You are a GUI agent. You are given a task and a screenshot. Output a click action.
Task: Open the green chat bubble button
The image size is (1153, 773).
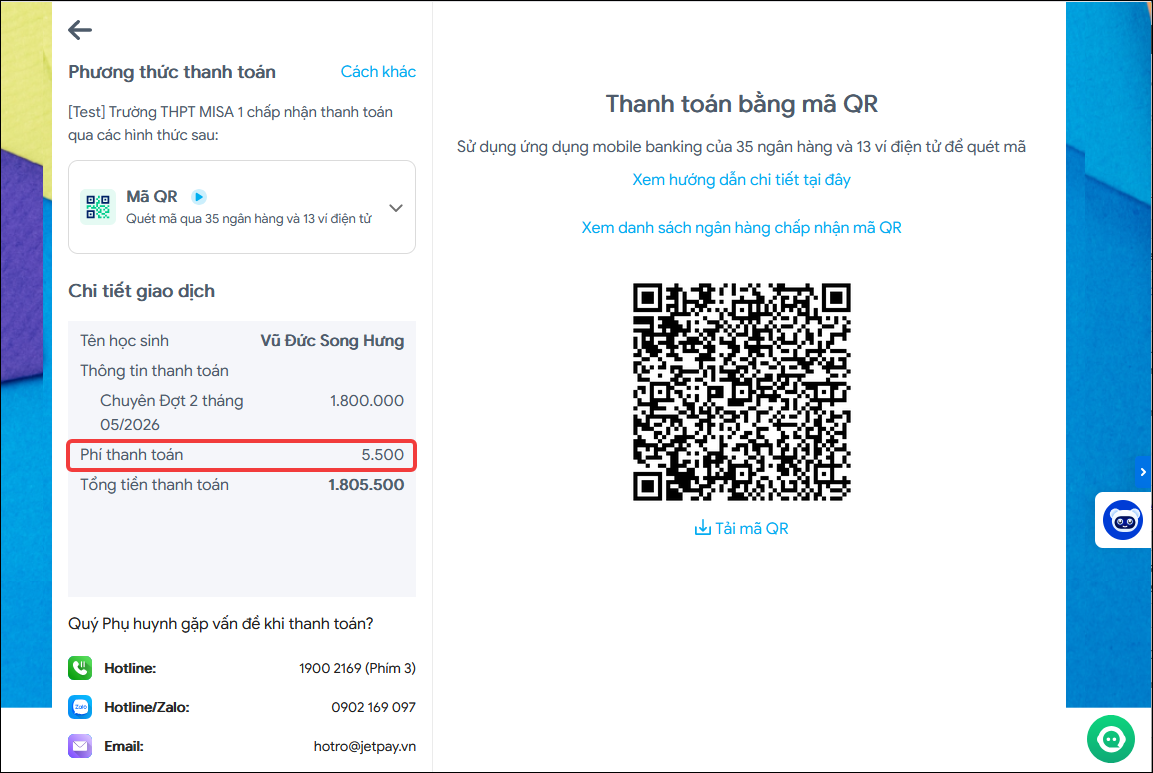[1110, 739]
